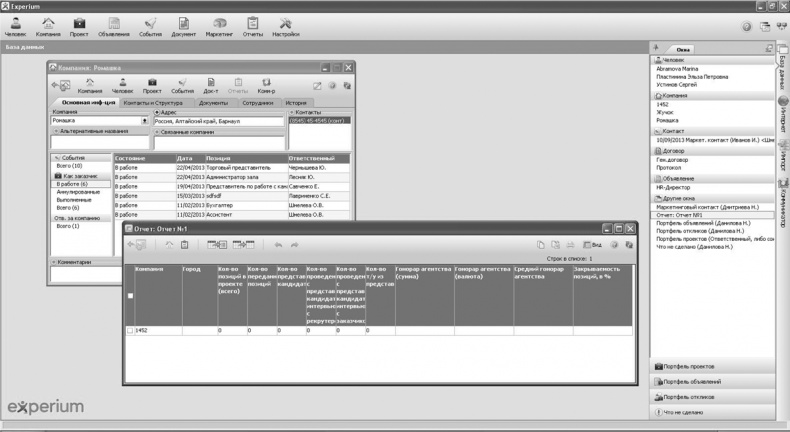
Task: Click the События icon in company window toolbar
Action: point(182,86)
